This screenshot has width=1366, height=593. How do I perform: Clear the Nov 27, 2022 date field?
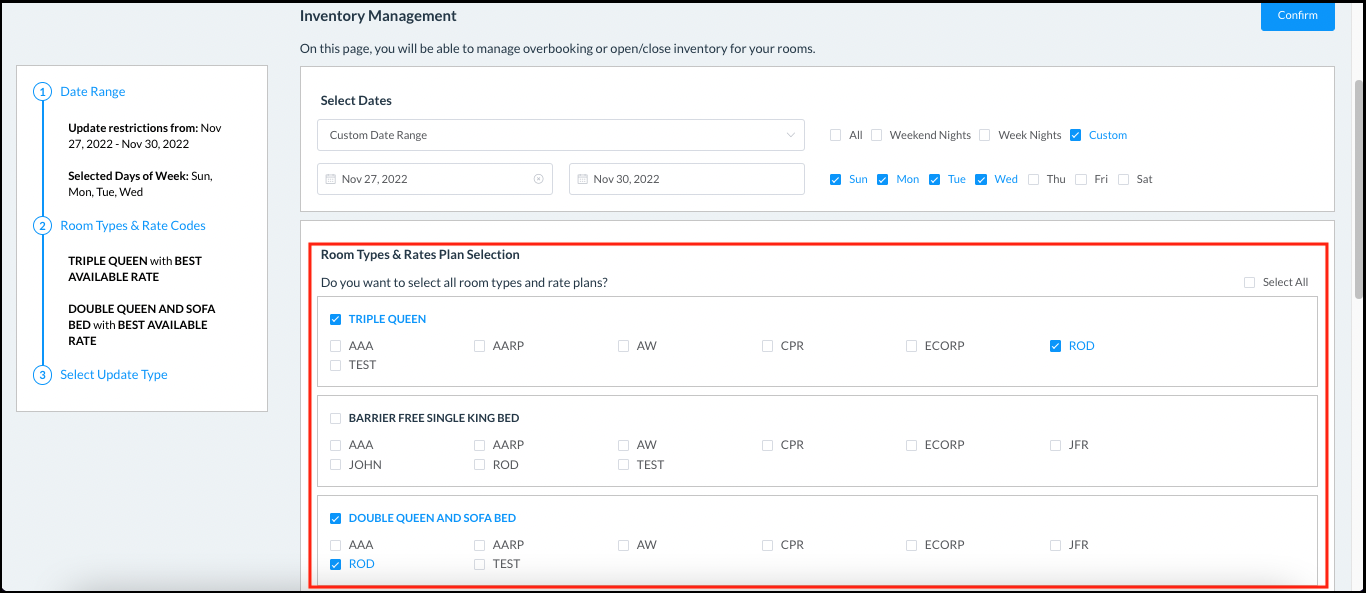coord(538,178)
